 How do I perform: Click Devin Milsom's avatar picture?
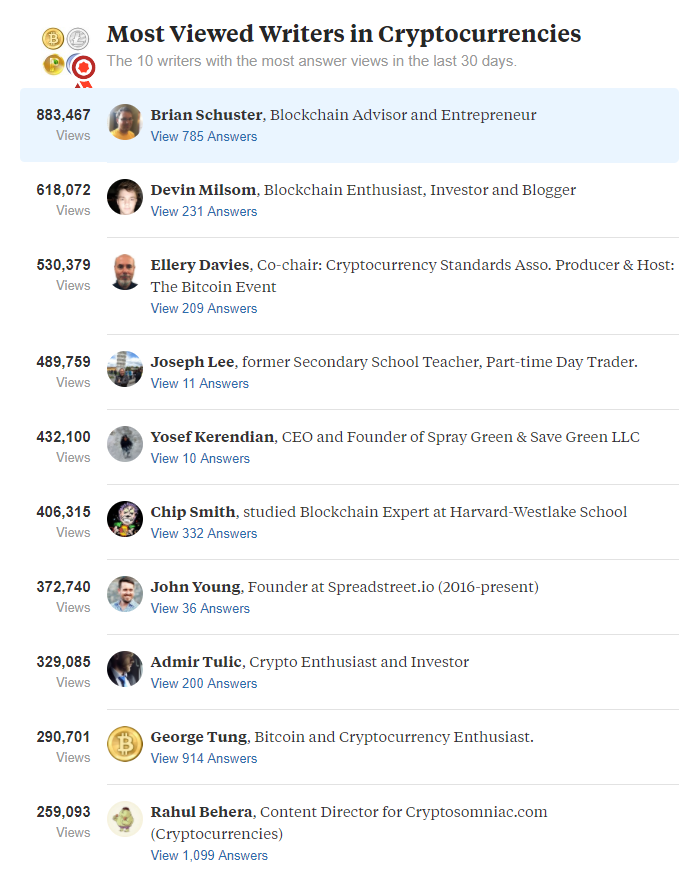point(125,197)
